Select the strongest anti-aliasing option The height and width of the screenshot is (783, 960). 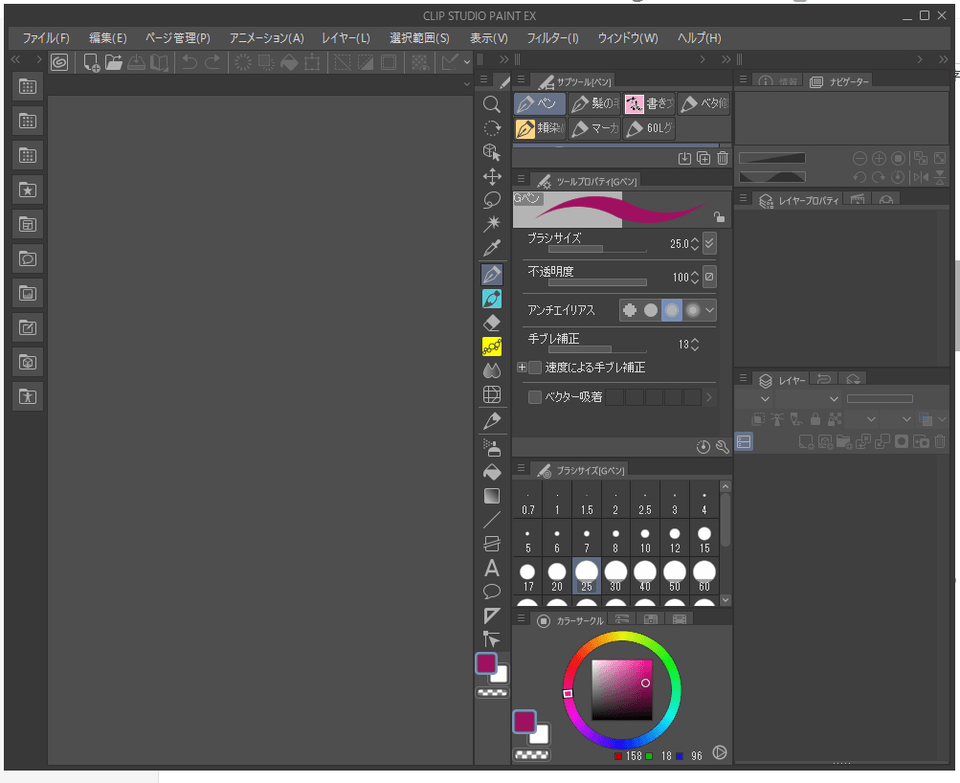coord(693,310)
